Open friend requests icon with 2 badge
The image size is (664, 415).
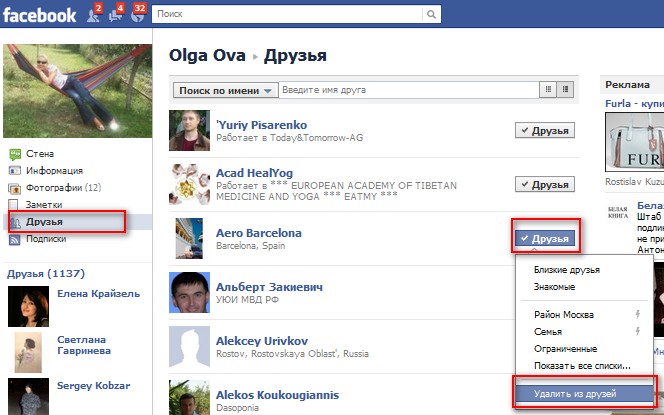pyautogui.click(x=94, y=13)
